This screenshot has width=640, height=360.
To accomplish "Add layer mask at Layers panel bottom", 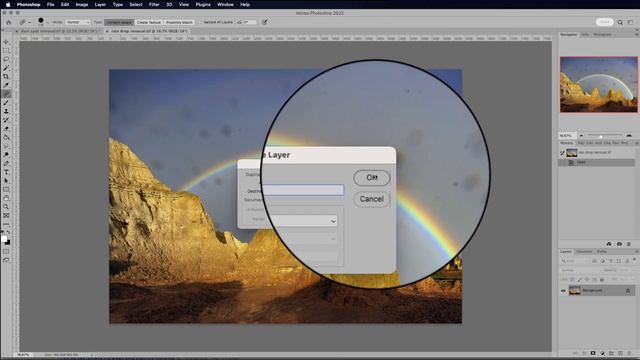I will click(x=593, y=353).
